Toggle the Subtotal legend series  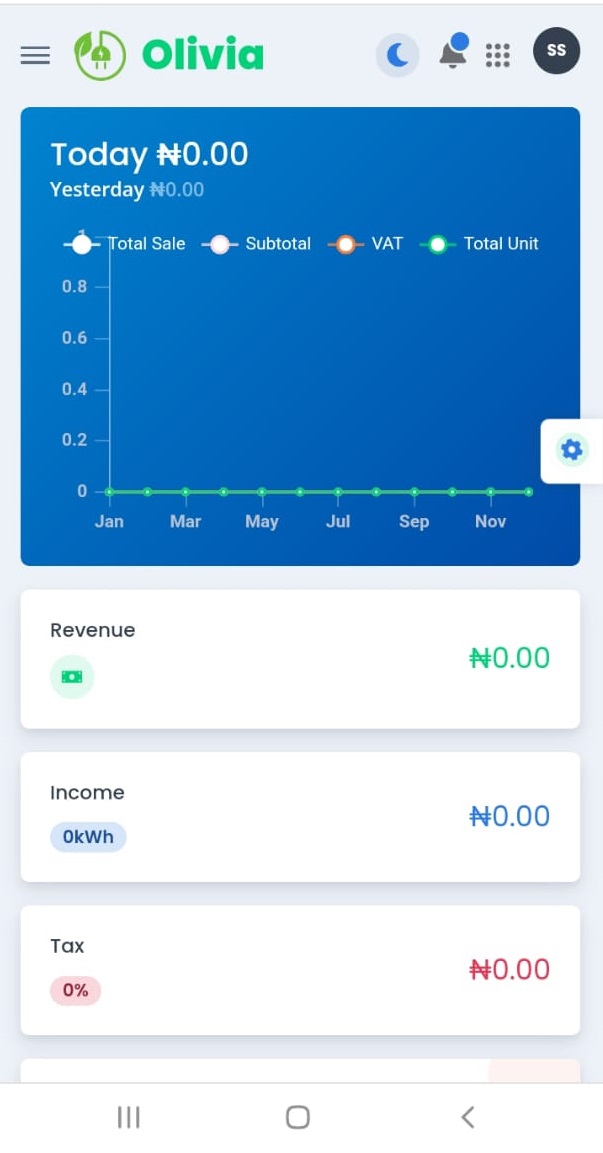pos(256,244)
